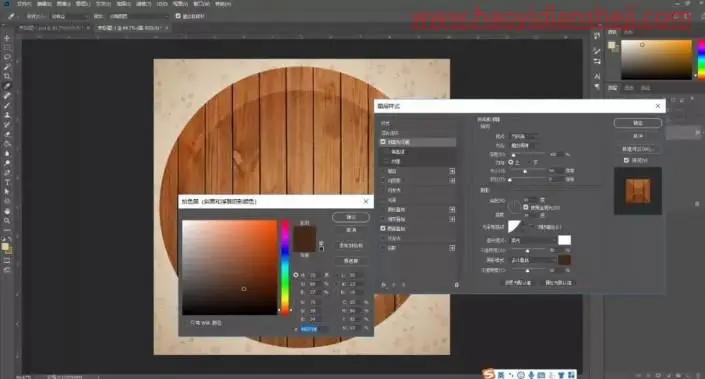
Task: Toggle the Preview checkbox in Layer Style
Action: pyautogui.click(x=626, y=160)
